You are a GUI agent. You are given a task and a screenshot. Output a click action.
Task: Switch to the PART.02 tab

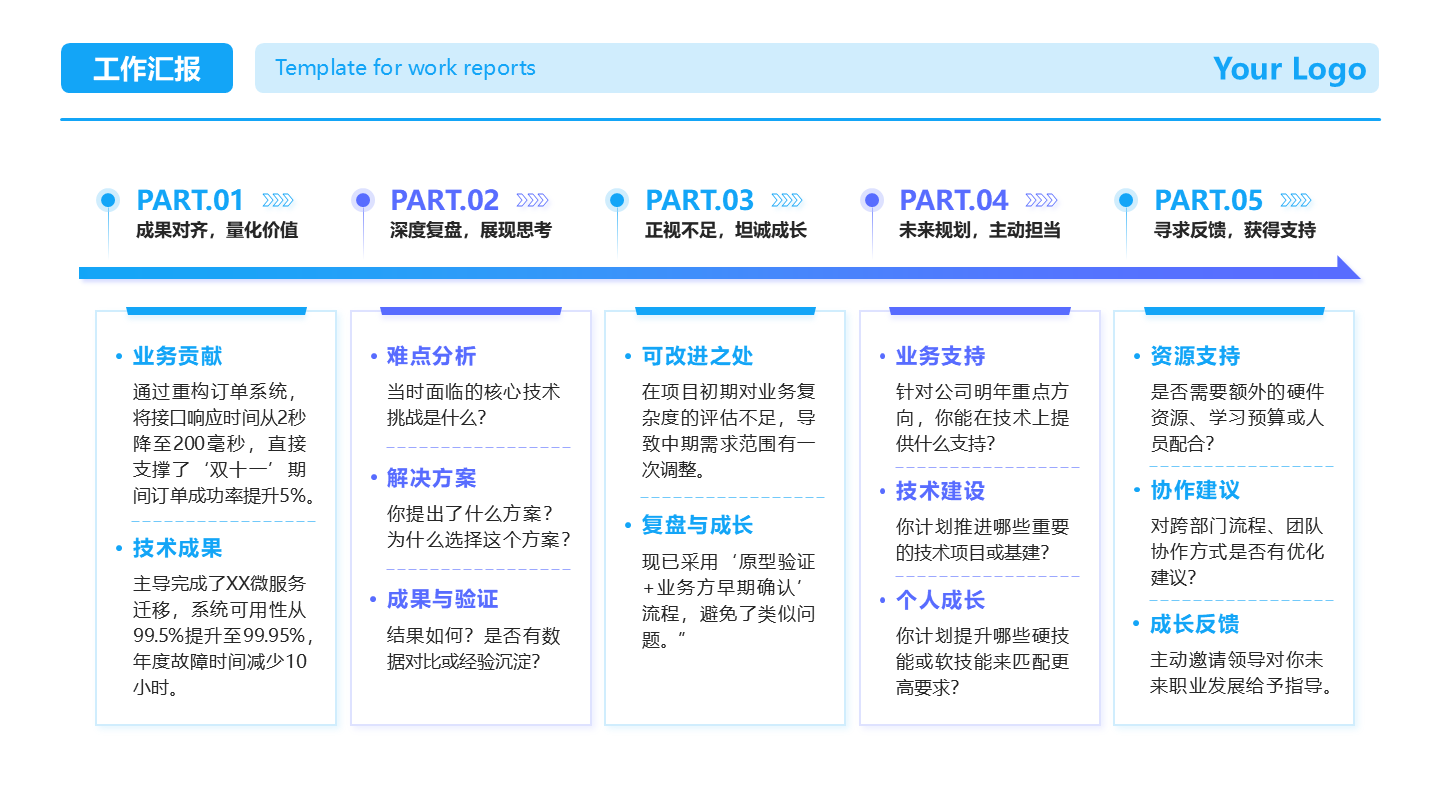point(445,200)
